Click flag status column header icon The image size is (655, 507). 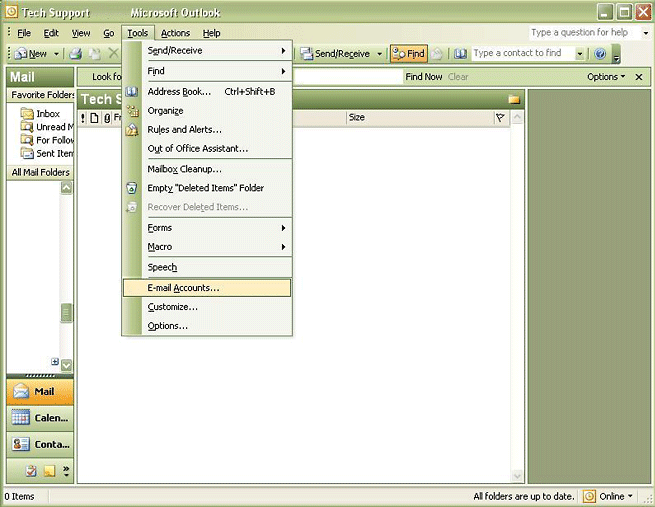click(x=500, y=118)
